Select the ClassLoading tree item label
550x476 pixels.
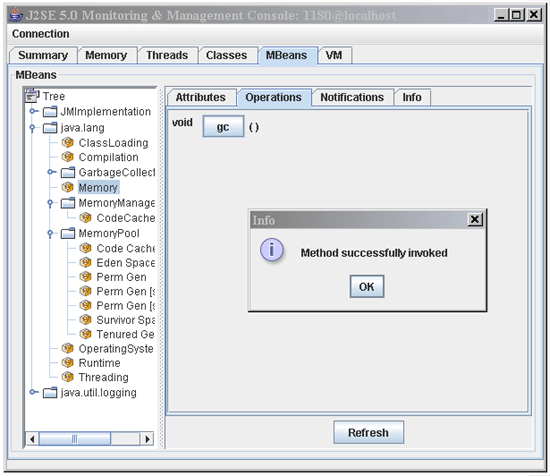coord(113,143)
